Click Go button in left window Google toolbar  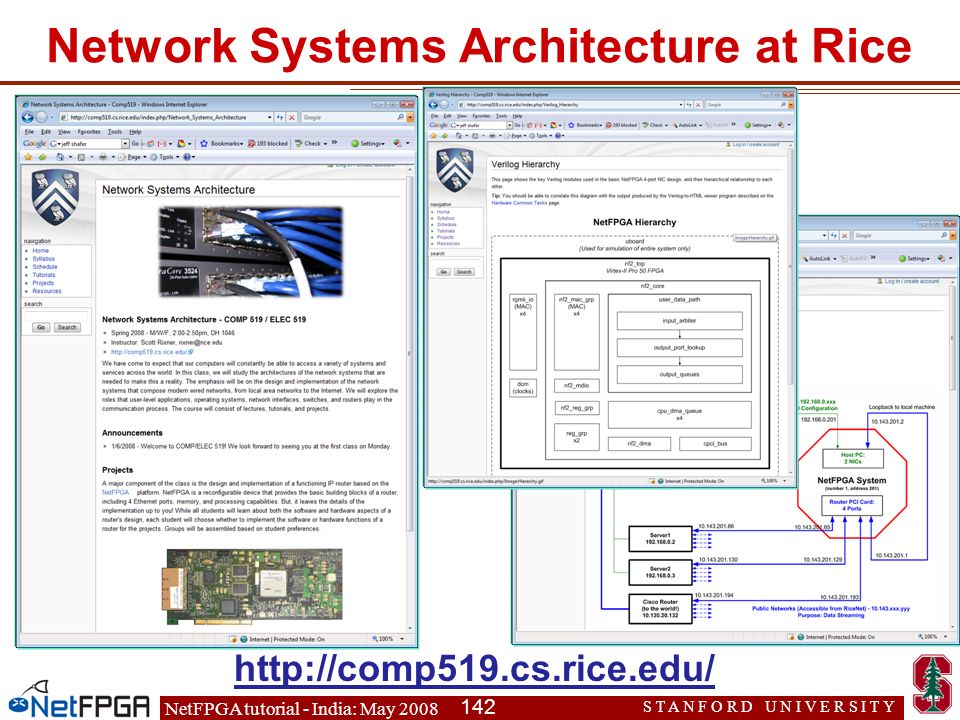(x=135, y=143)
